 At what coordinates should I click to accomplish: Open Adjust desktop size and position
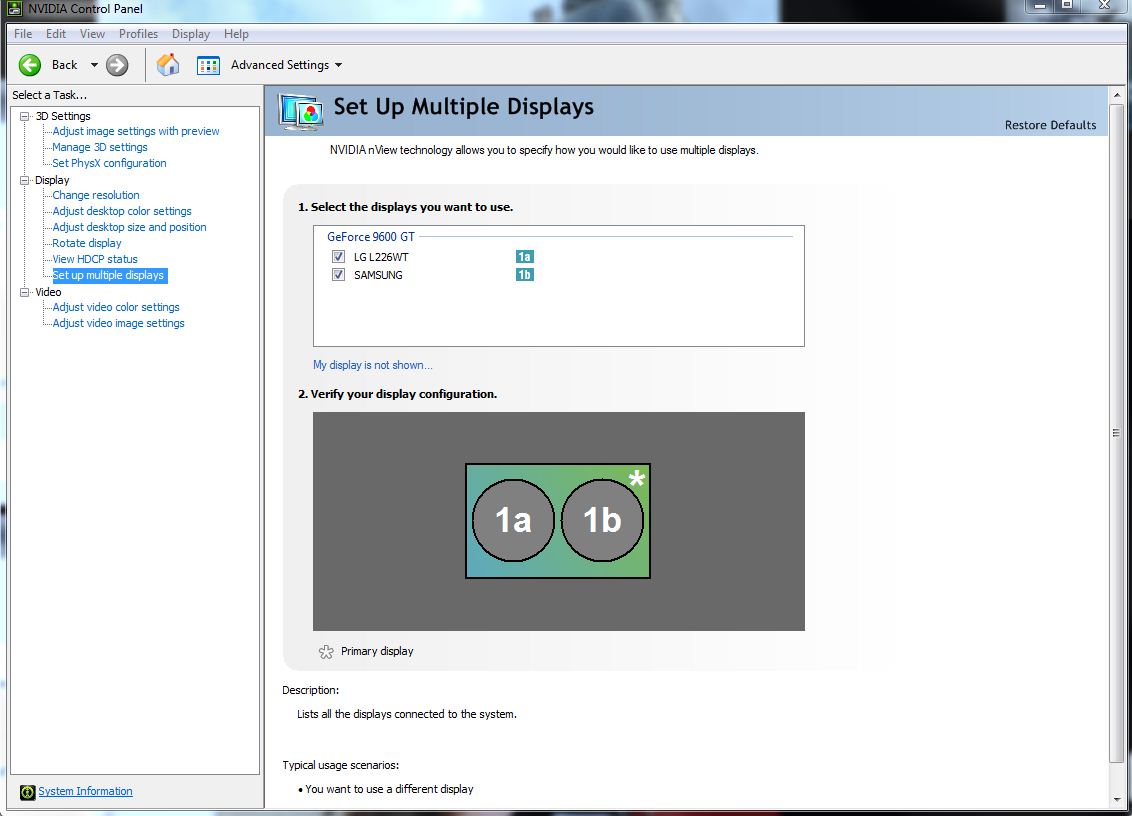tap(129, 227)
